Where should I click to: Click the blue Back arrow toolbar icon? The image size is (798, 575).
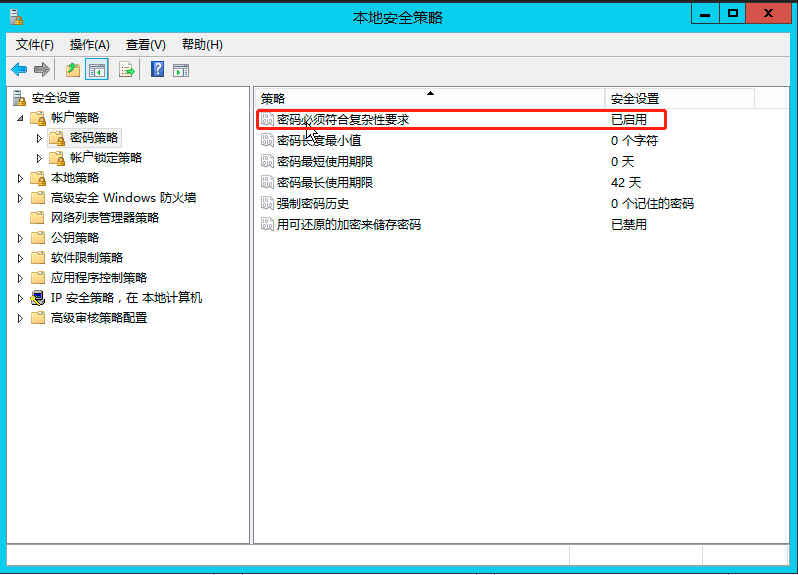click(x=19, y=69)
